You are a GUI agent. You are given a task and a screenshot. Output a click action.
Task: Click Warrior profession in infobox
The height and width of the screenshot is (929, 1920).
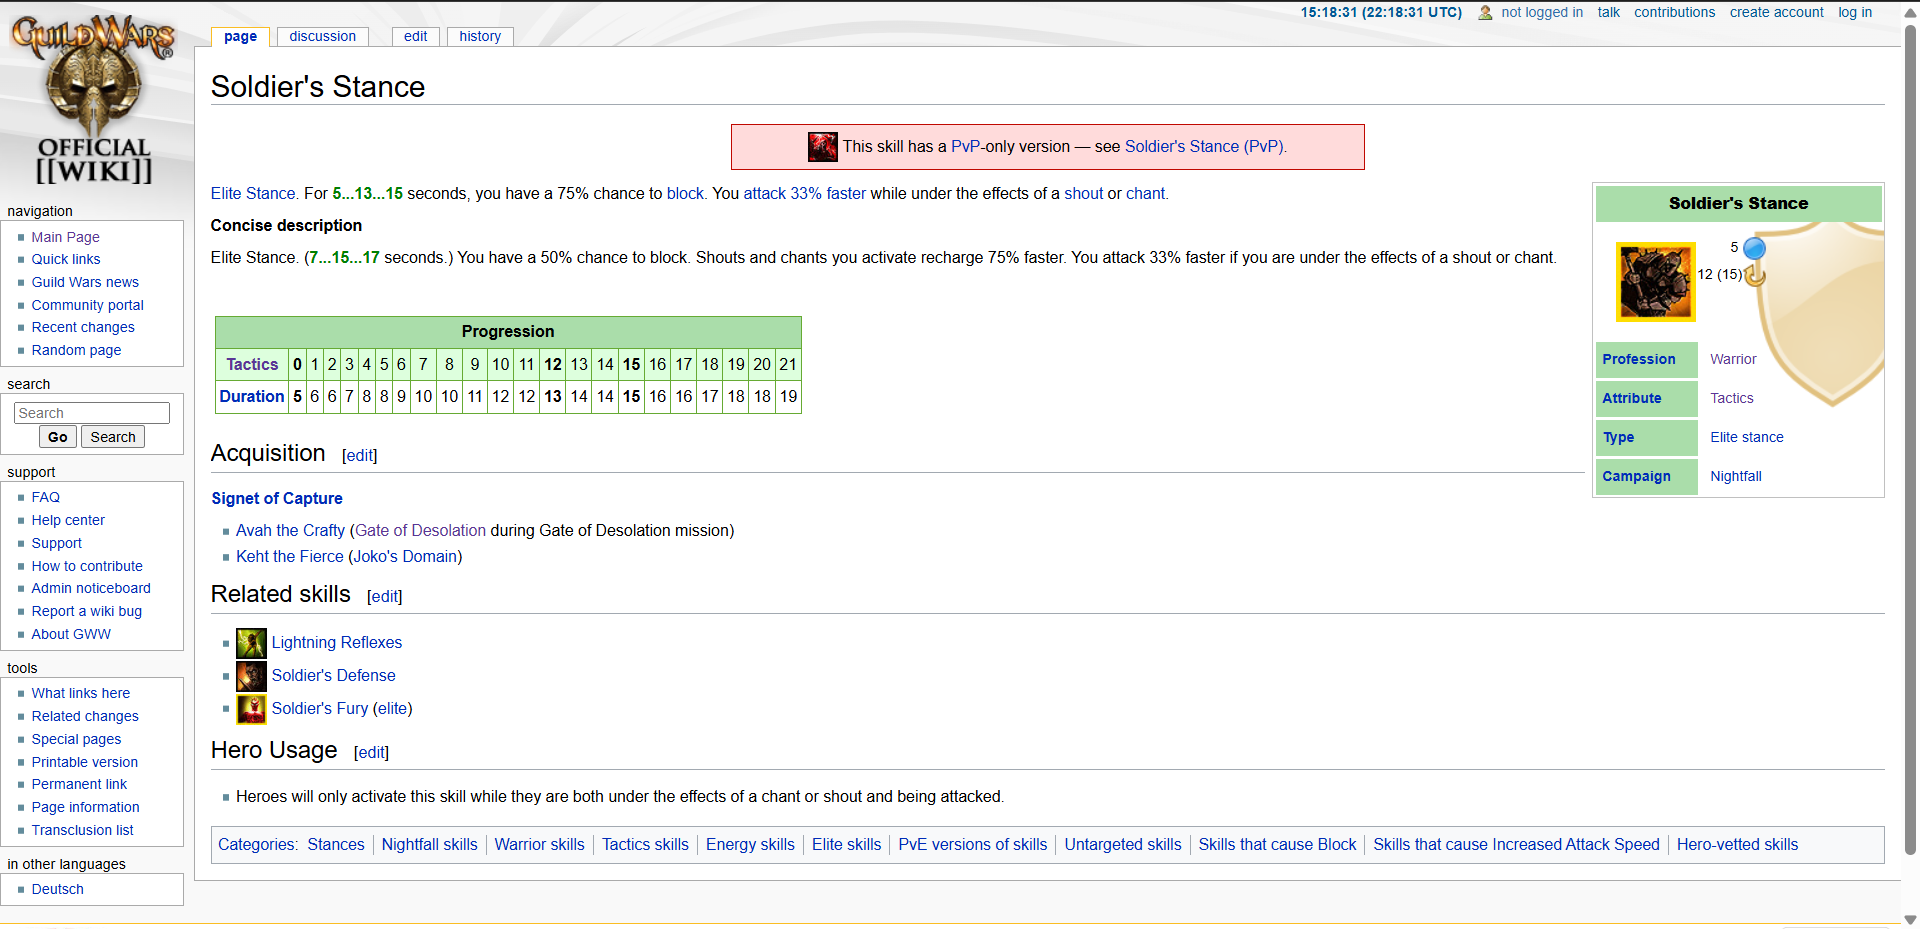pyautogui.click(x=1733, y=359)
